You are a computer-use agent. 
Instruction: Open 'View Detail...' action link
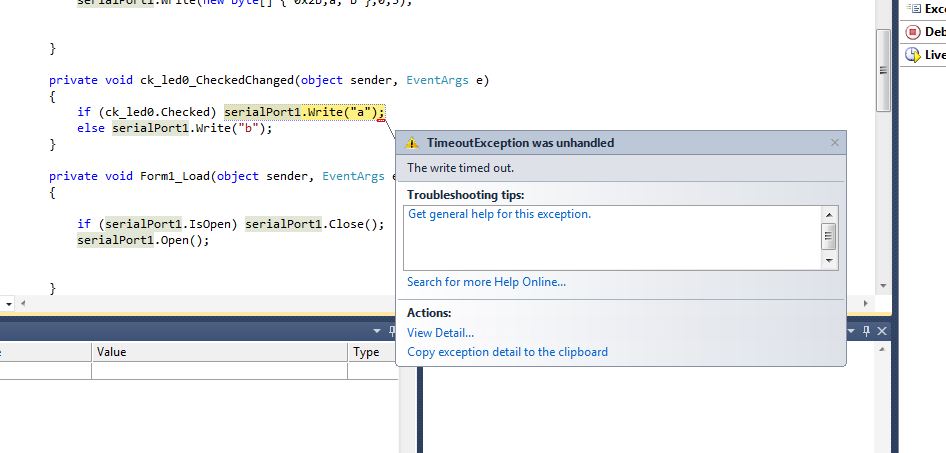[x=440, y=332]
